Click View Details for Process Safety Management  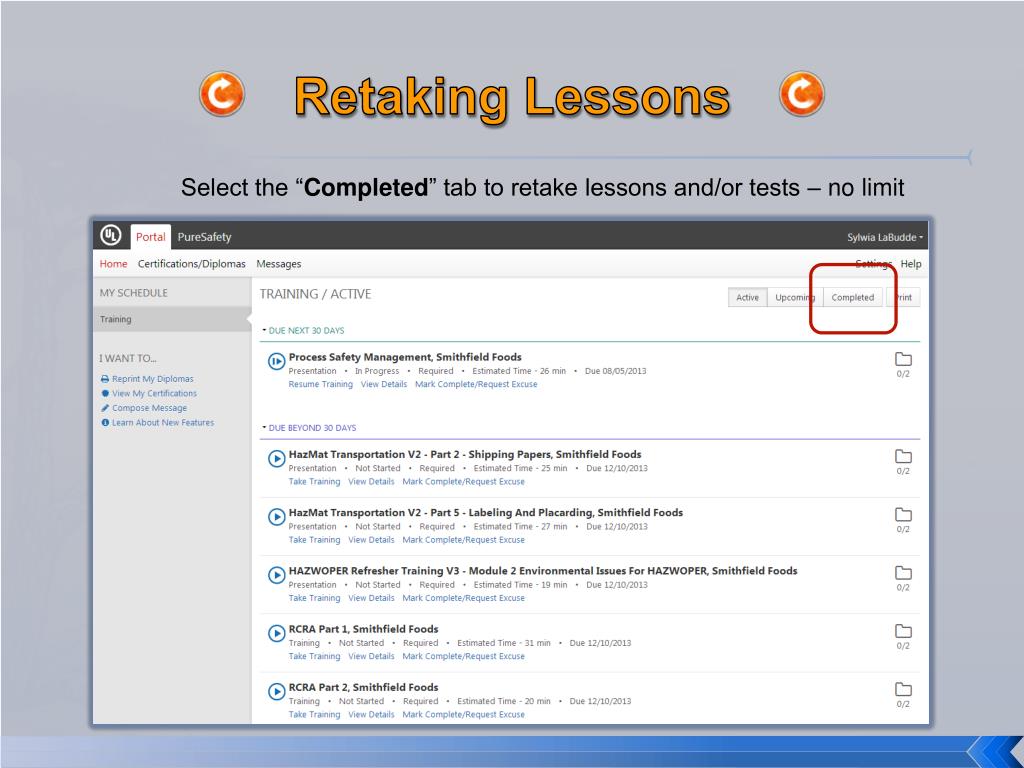[x=384, y=384]
